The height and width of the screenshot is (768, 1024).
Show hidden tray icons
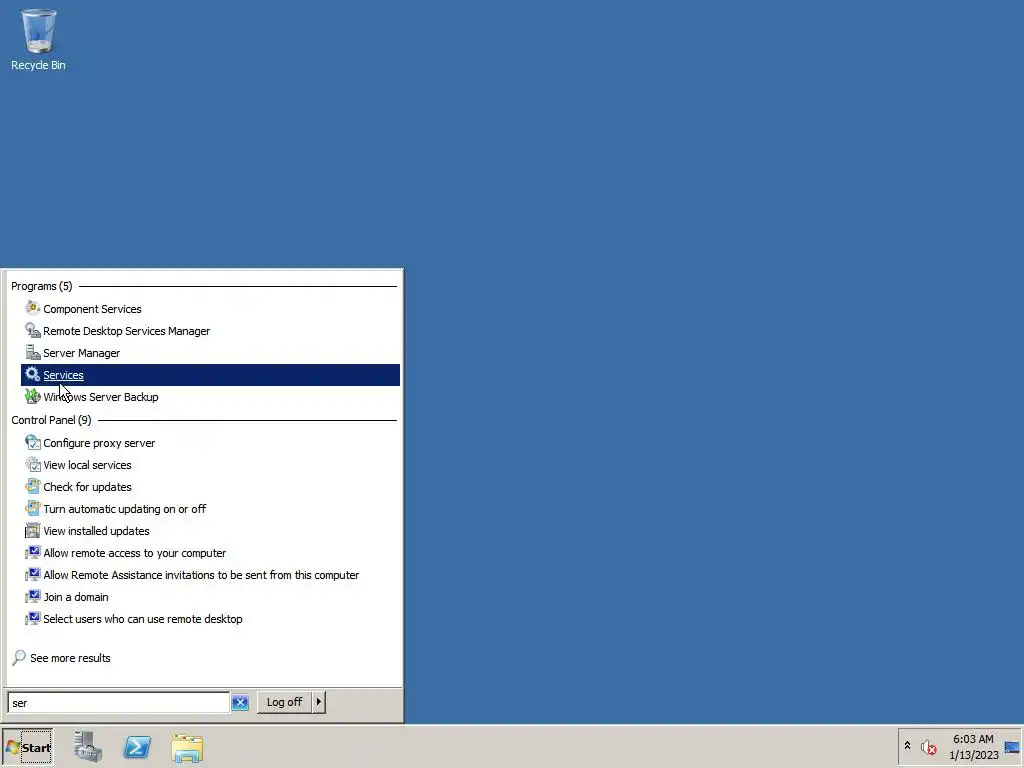(x=907, y=745)
